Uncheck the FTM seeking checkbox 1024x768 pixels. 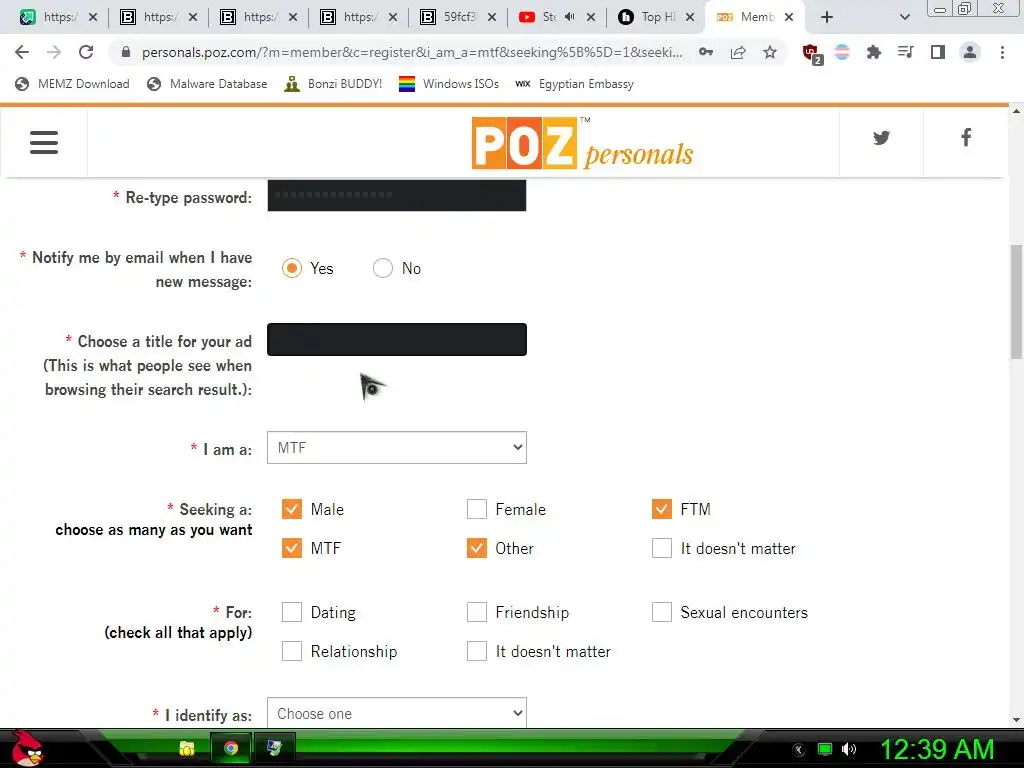point(662,509)
